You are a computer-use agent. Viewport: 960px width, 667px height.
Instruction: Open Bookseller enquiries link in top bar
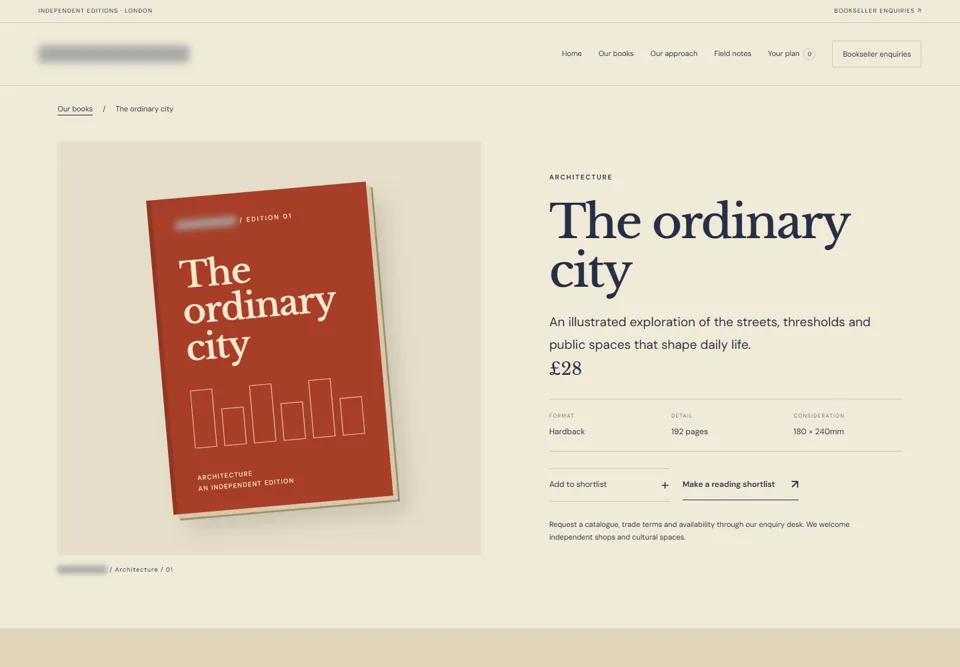[x=877, y=10]
